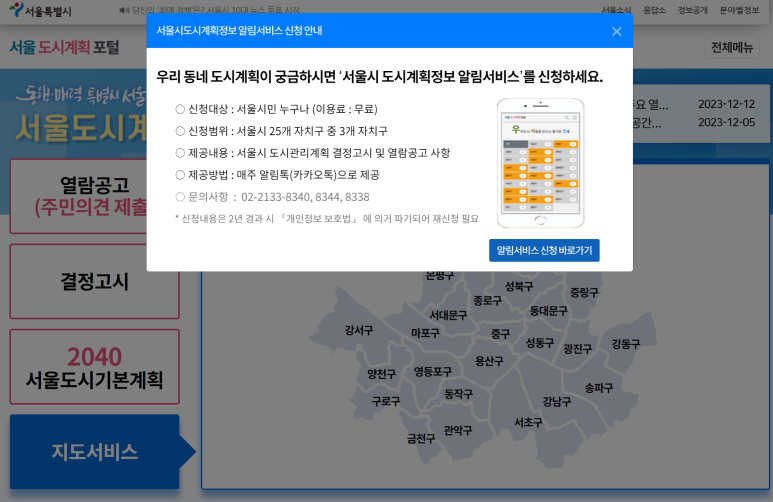Select 강서구 on the map

coord(358,330)
